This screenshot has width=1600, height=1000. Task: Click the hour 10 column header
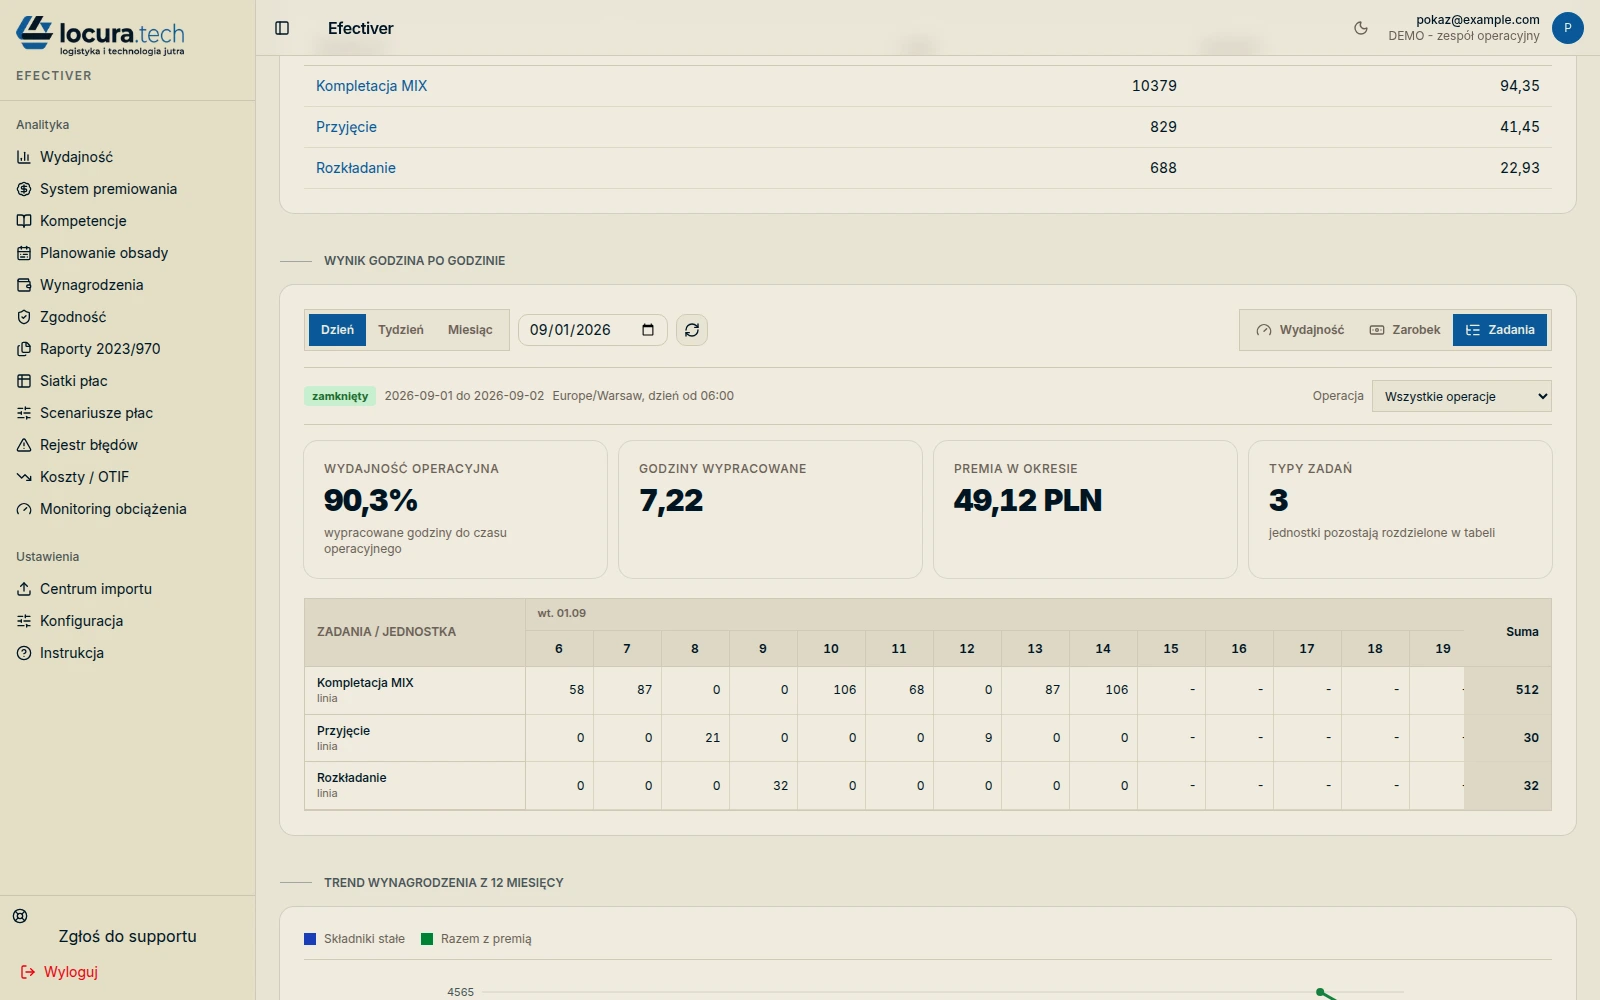831,649
